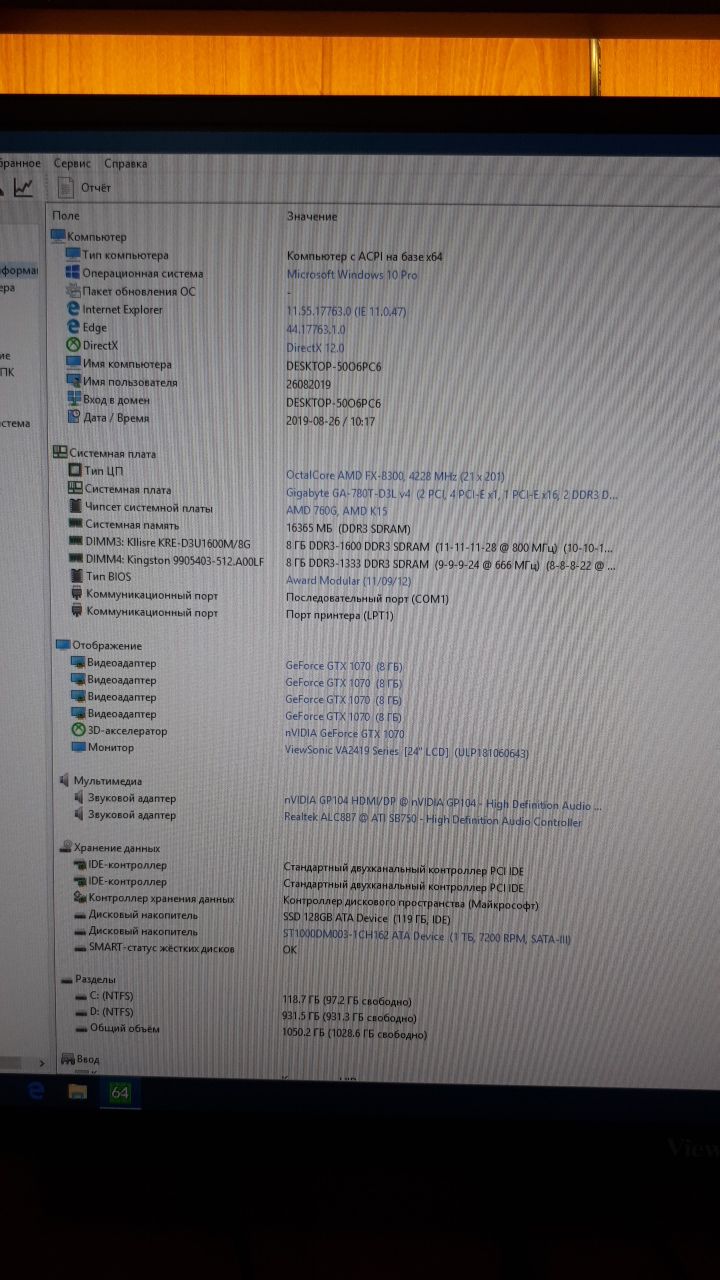Click the Internet Explorer row icon
Screen dimensions: 720x1280
click(73, 310)
